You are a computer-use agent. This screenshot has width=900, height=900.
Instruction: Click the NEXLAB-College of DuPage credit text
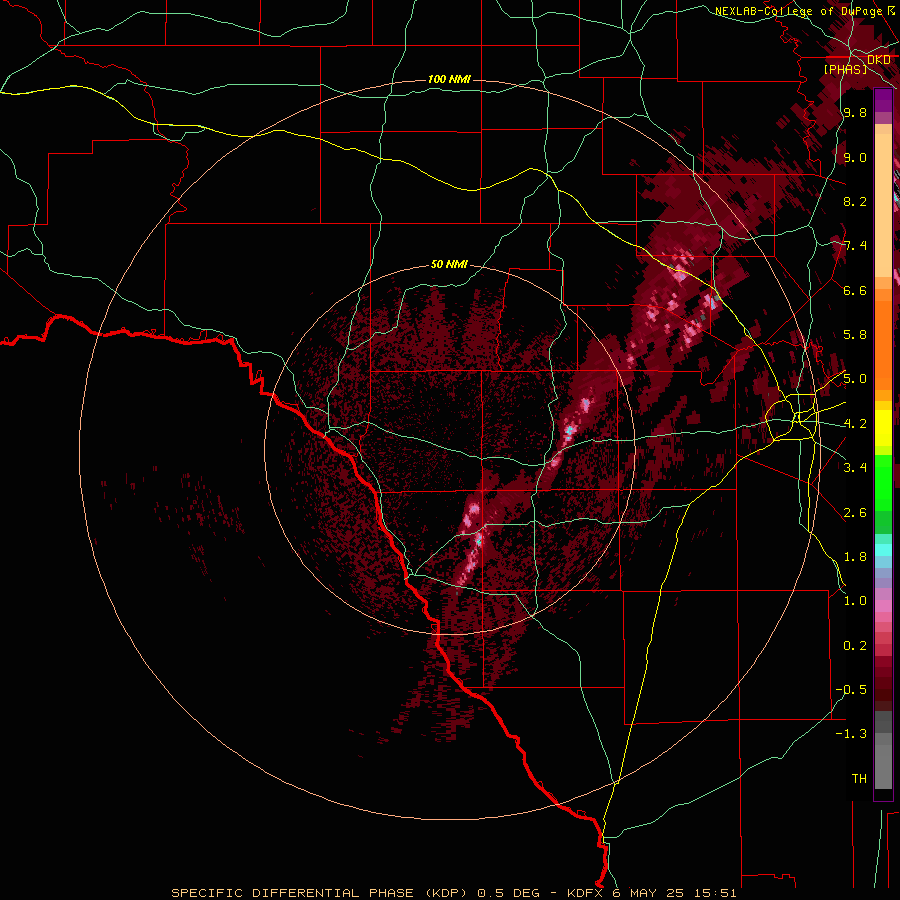798,11
